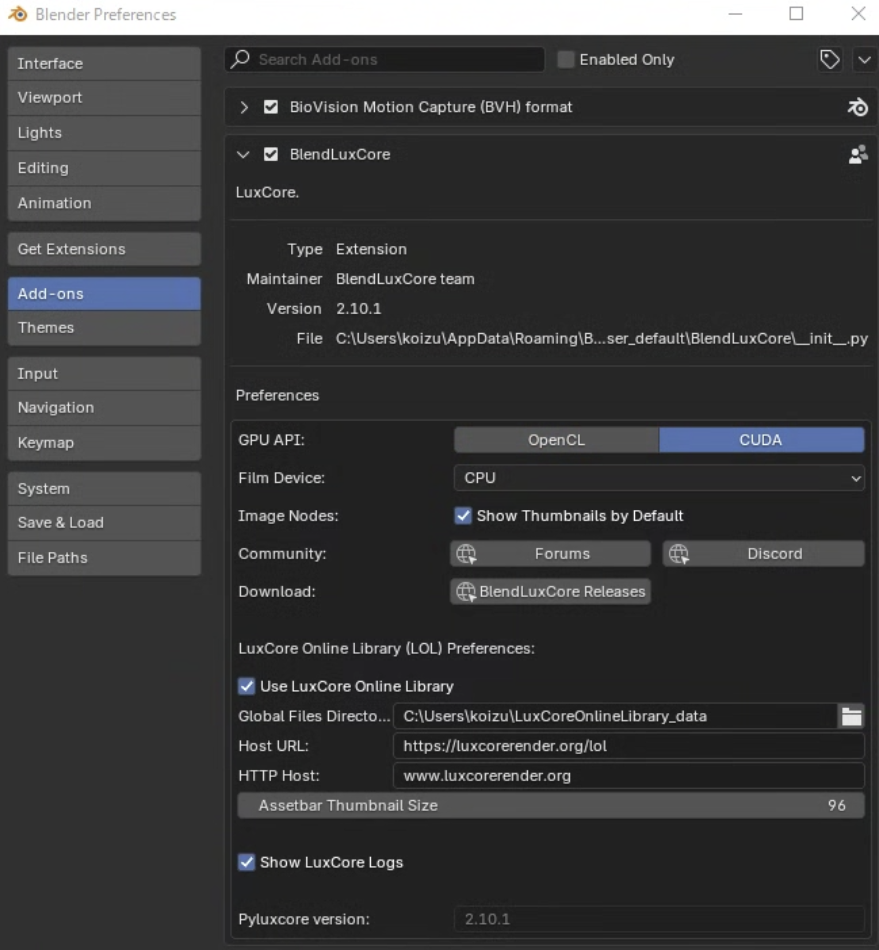
Task: Click the magnifier icon in add-on search
Action: pos(241,59)
